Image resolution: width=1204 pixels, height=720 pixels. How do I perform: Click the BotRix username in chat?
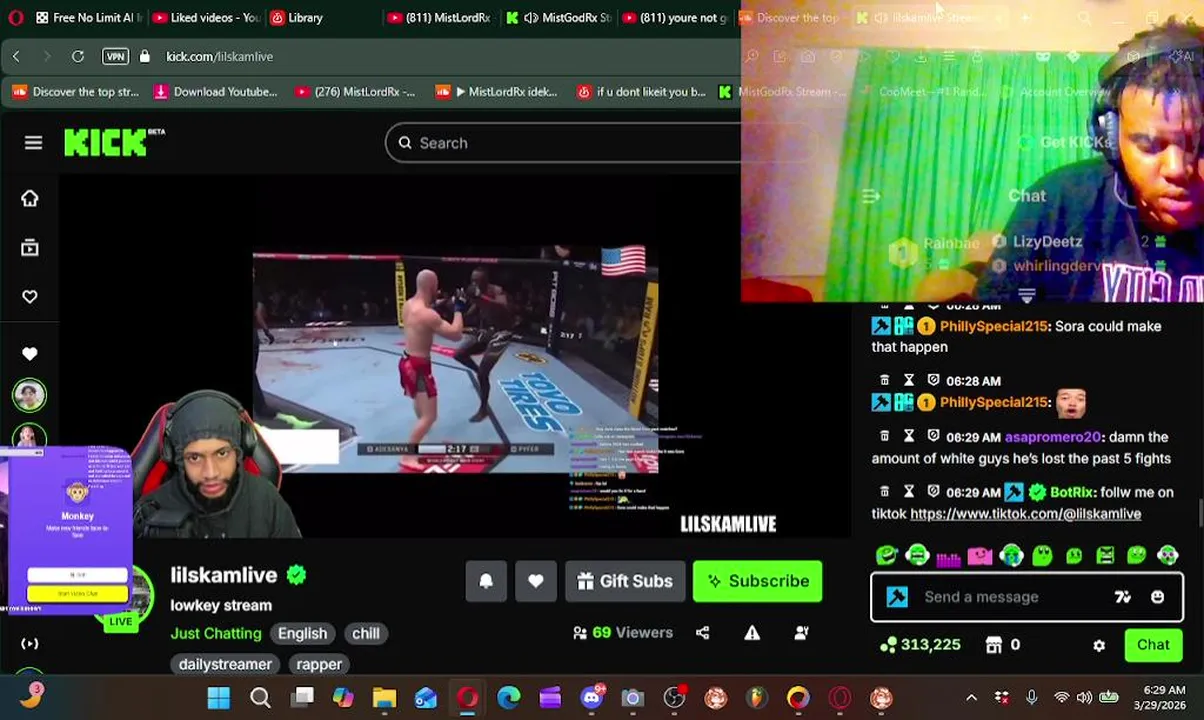tap(1071, 492)
